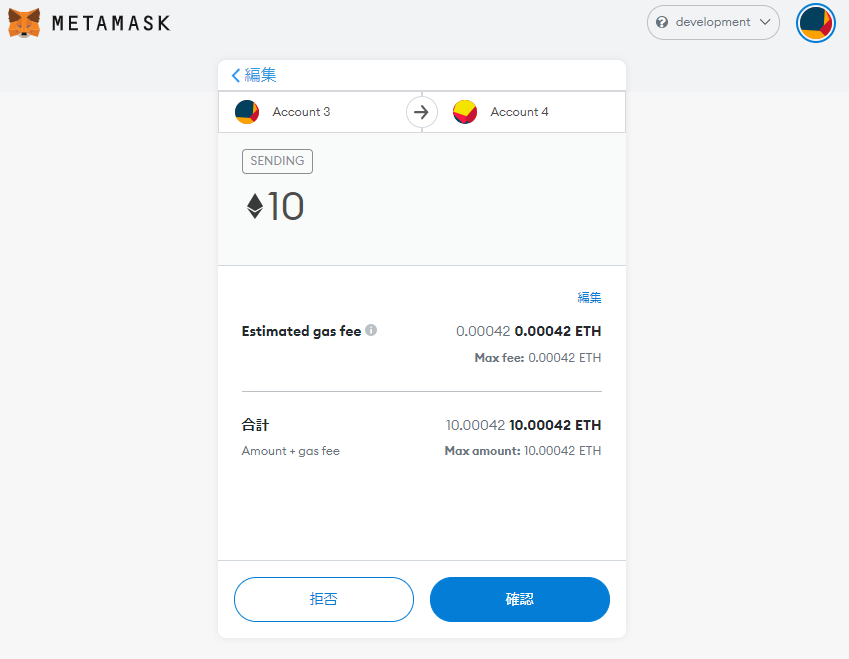This screenshot has height=659, width=849.
Task: Reject the transaction with the 拒否 button
Action: tap(323, 599)
